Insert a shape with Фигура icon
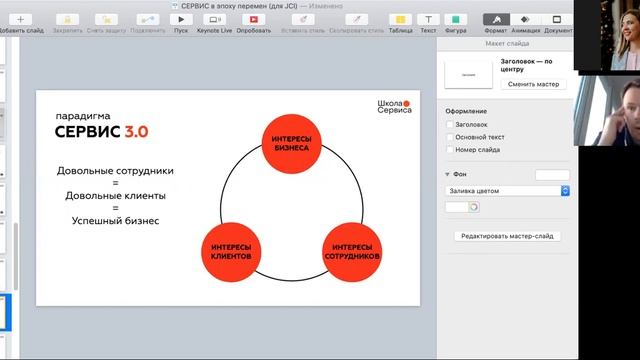The width and height of the screenshot is (640, 360). click(456, 19)
